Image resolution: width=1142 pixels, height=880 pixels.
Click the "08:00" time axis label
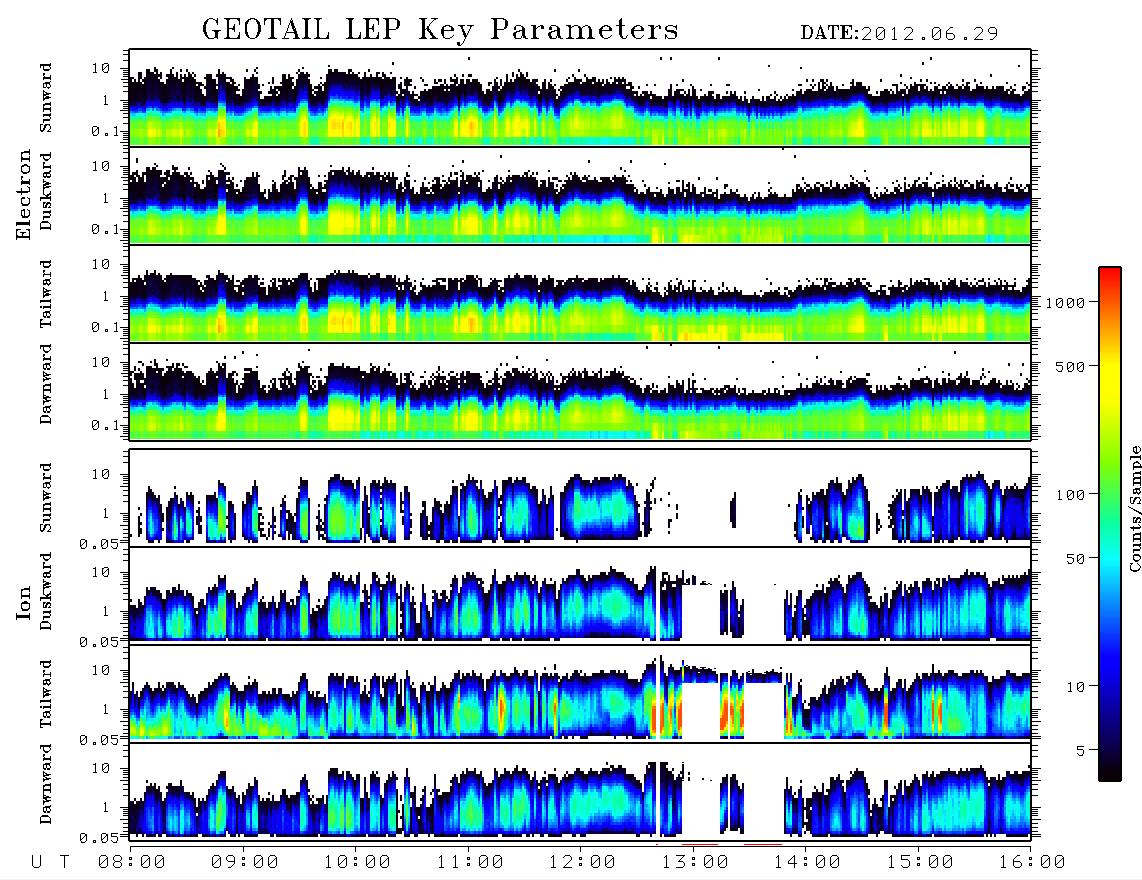pyautogui.click(x=131, y=862)
